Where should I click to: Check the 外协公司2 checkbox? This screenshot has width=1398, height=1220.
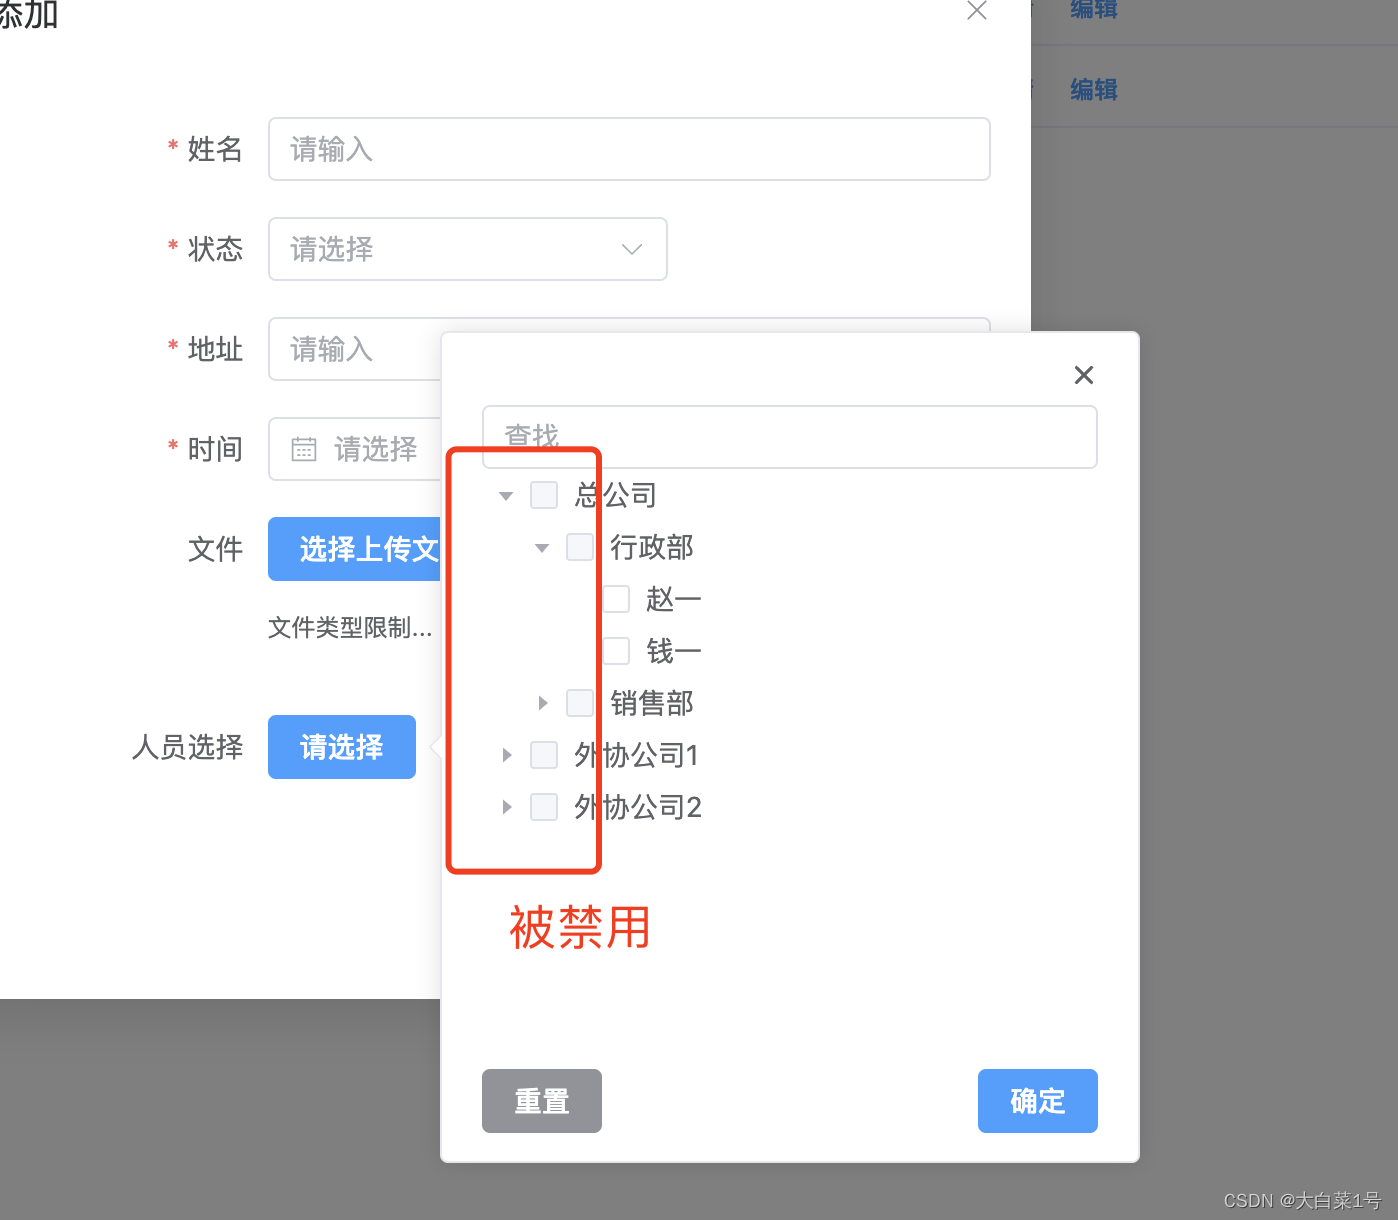tap(543, 807)
